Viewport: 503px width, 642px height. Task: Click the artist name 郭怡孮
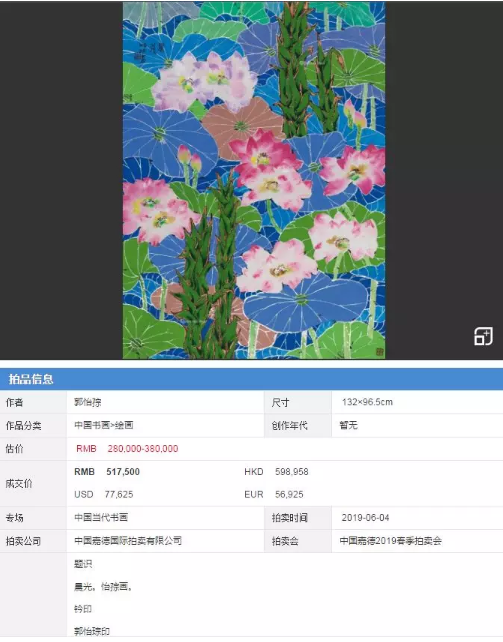click(x=88, y=402)
